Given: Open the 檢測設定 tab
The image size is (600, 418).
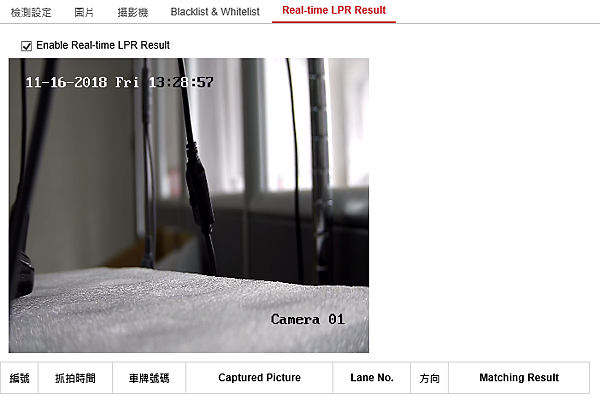Looking at the screenshot, I should tap(31, 12).
